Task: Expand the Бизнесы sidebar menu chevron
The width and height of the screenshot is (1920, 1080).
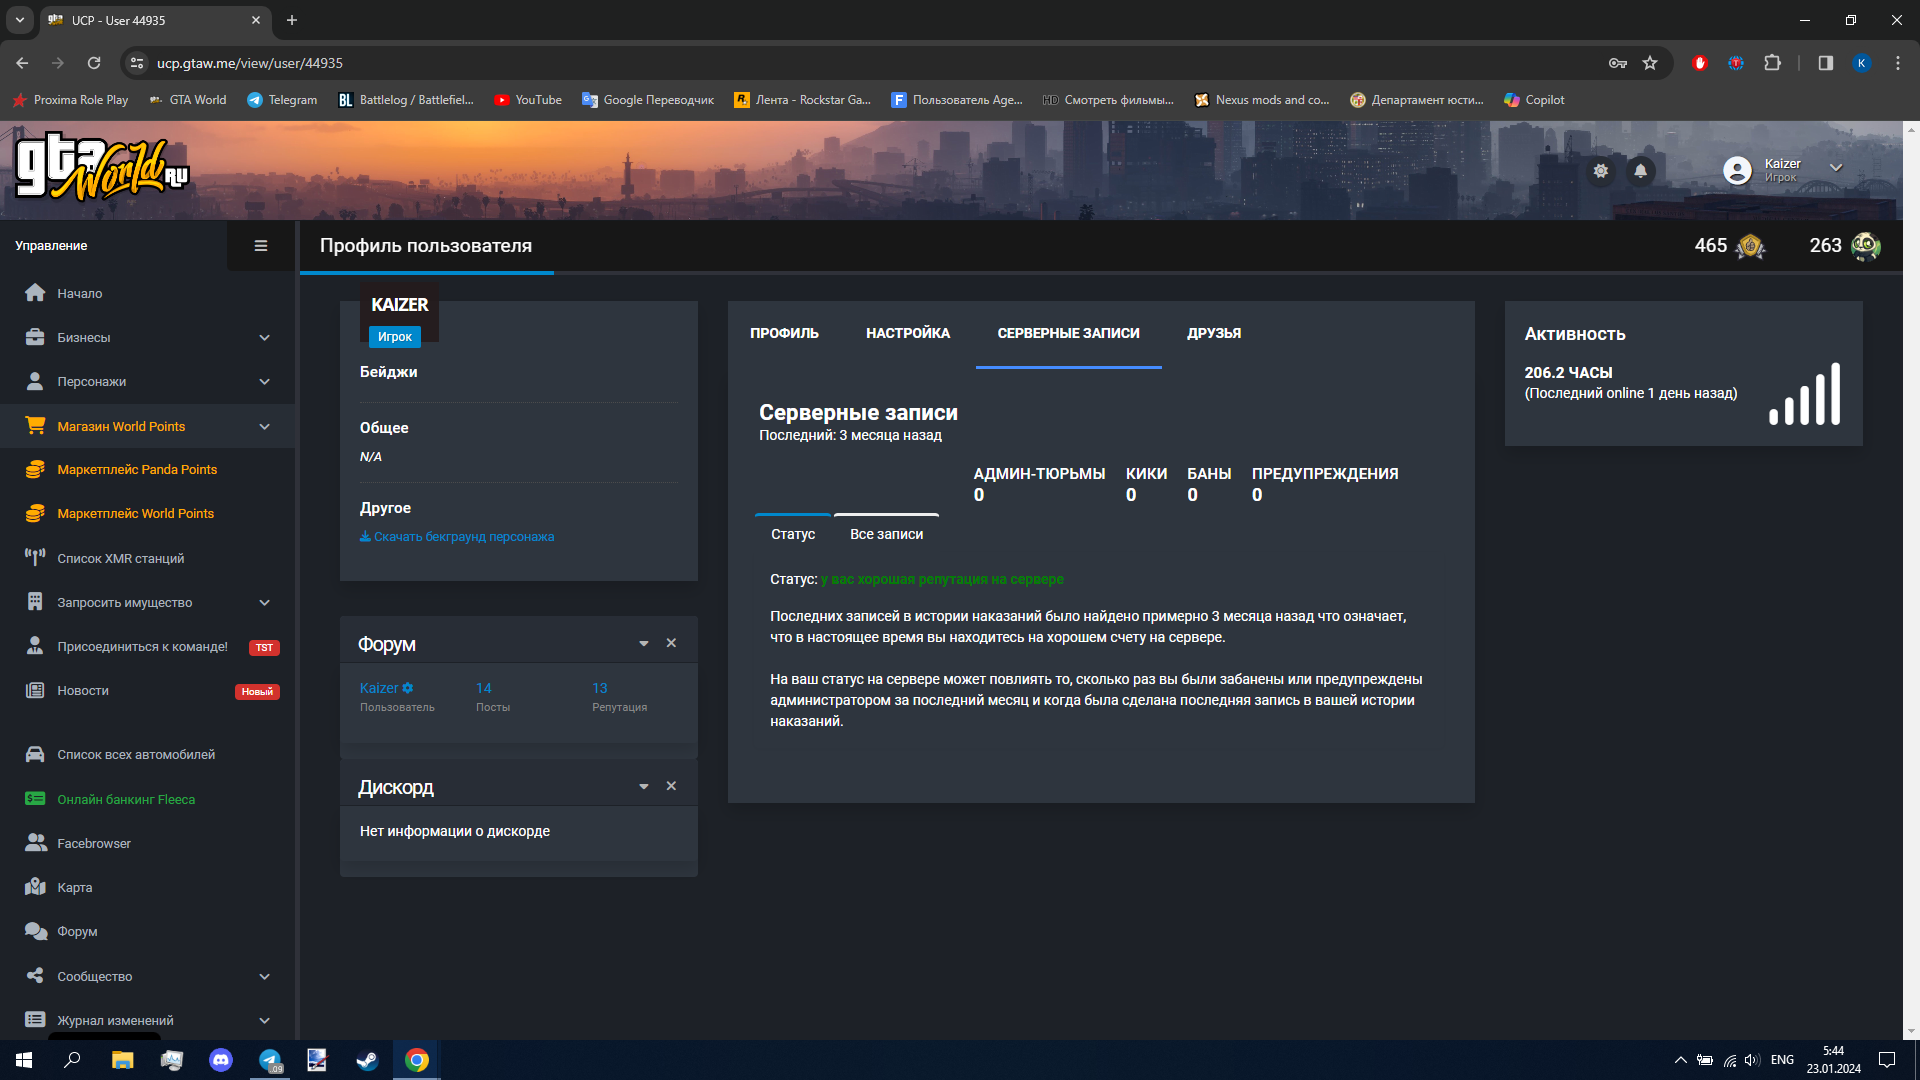Action: (265, 338)
